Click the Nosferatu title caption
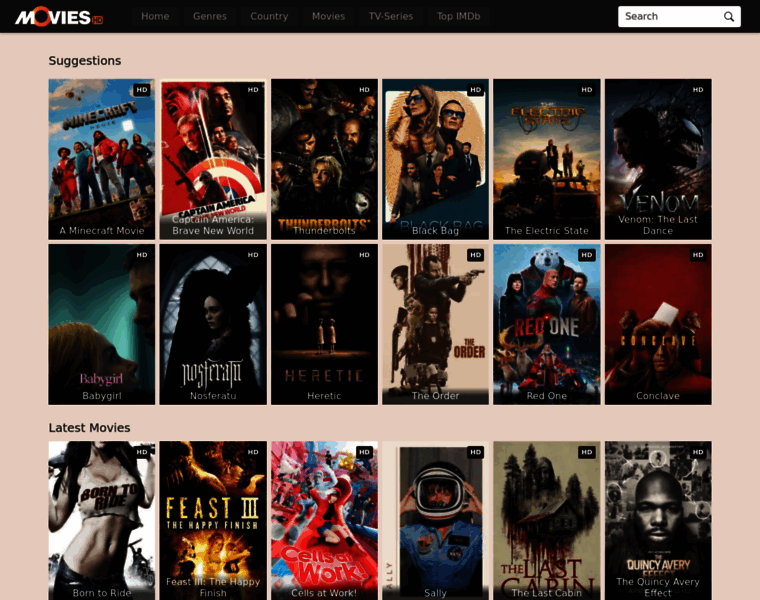Screen dimensions: 760x600 pos(213,396)
